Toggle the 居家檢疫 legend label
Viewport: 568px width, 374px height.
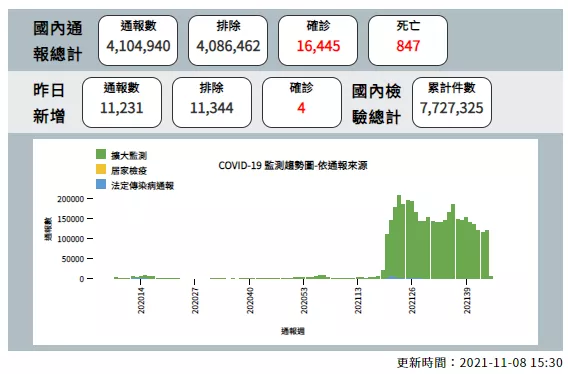[129, 171]
